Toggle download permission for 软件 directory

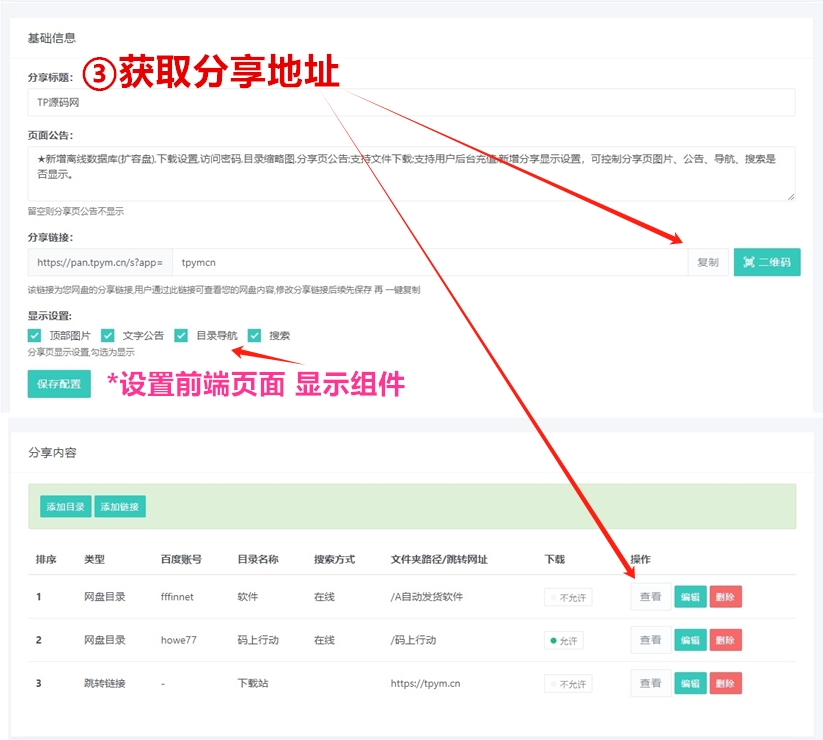coord(567,596)
